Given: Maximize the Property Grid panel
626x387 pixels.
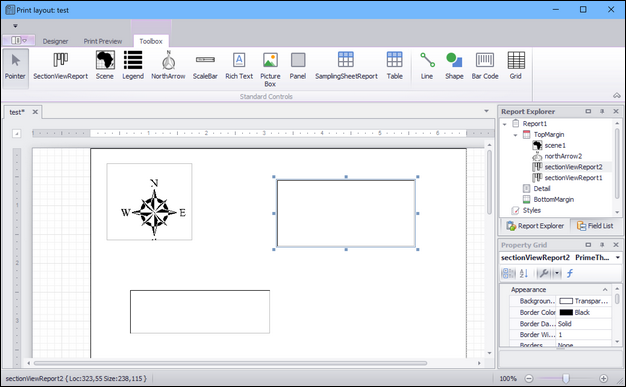Looking at the screenshot, I should point(588,244).
